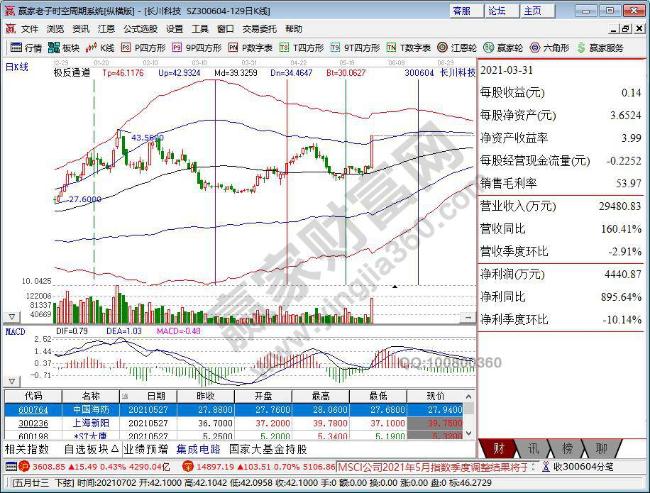Click the Shenzhen index icon in status bar
650x493 pixels.
click(x=188, y=466)
